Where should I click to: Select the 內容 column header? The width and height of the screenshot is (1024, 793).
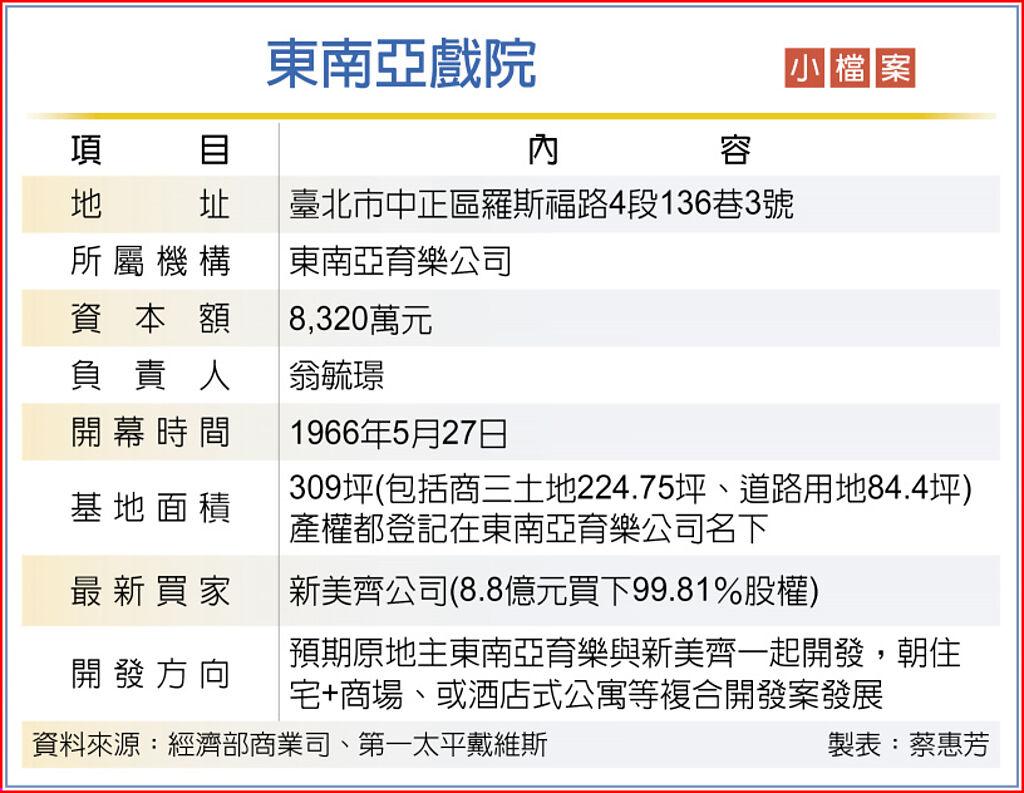pos(639,150)
